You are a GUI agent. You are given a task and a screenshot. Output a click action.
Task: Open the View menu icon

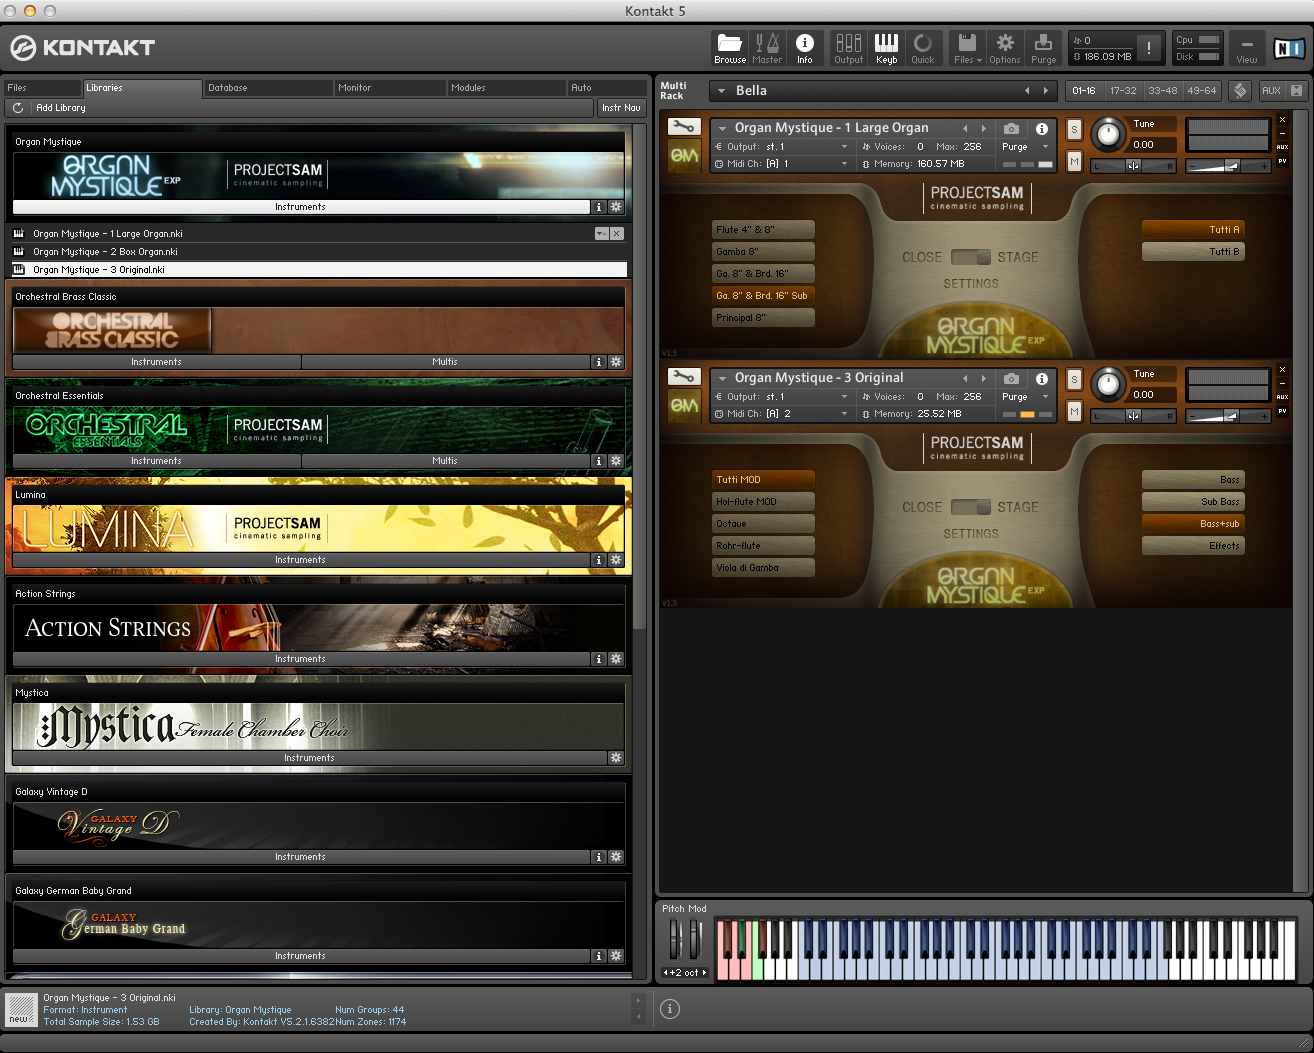coord(1246,47)
